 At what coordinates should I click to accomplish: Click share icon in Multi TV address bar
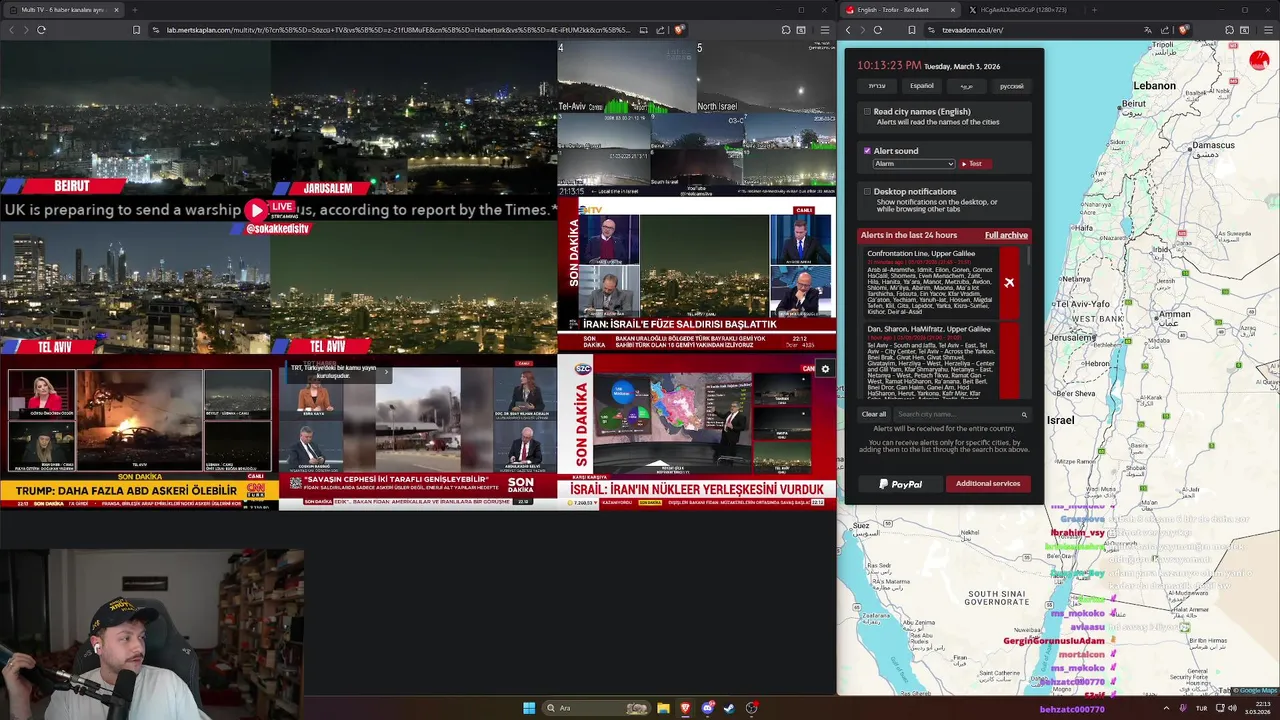coord(662,30)
